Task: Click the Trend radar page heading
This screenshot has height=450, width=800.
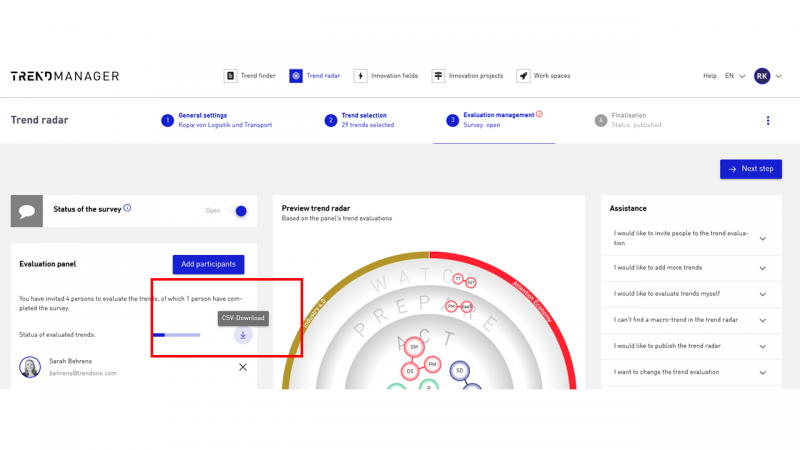Action: pos(39,120)
